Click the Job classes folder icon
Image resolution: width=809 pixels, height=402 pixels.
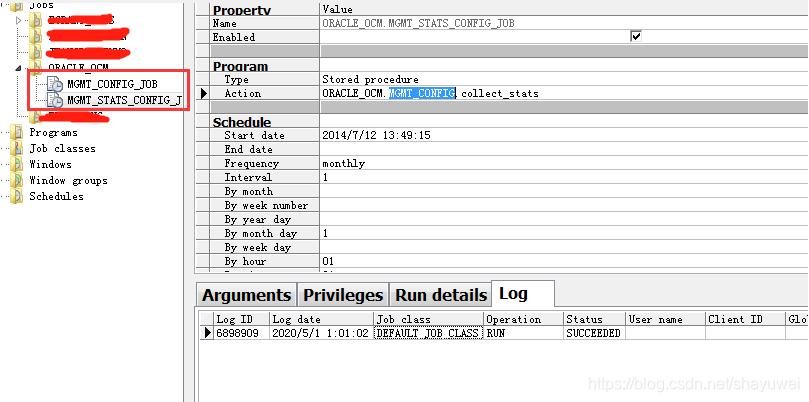click(18, 149)
